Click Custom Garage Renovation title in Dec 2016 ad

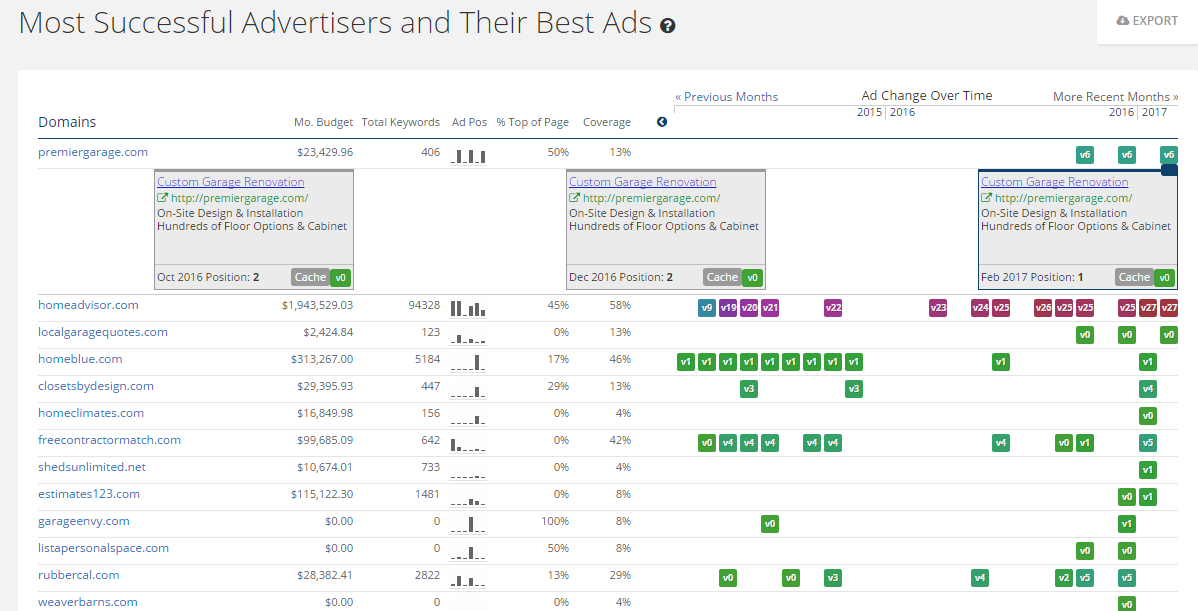point(642,182)
